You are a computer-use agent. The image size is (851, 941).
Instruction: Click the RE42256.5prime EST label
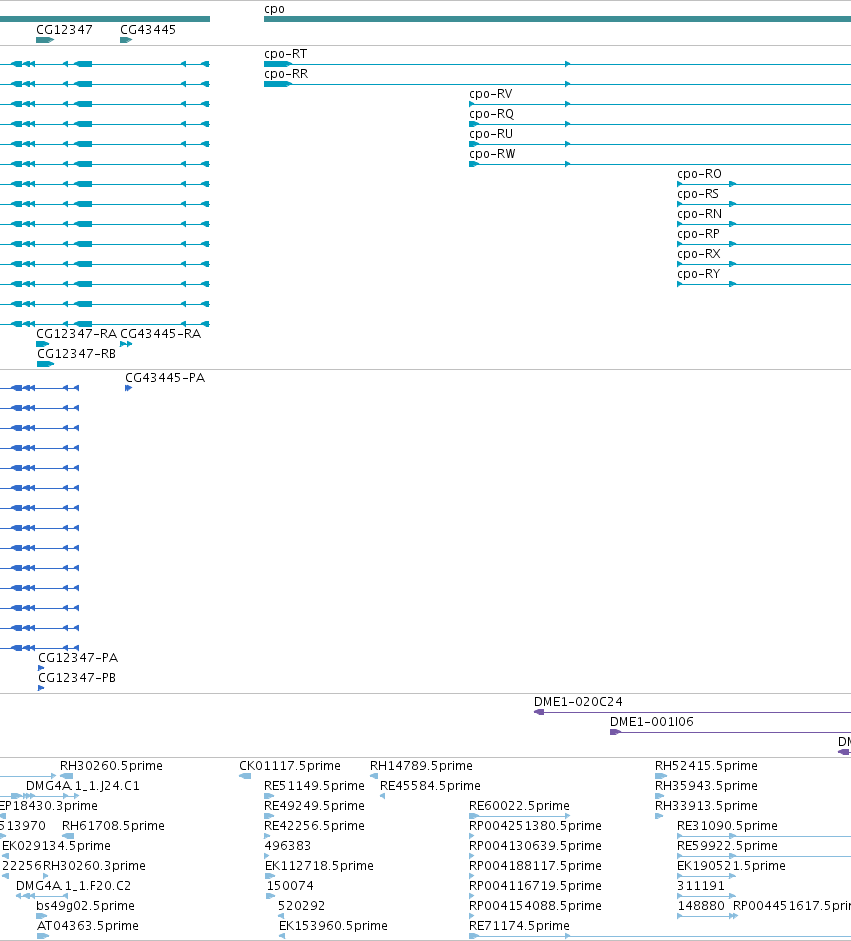314,826
